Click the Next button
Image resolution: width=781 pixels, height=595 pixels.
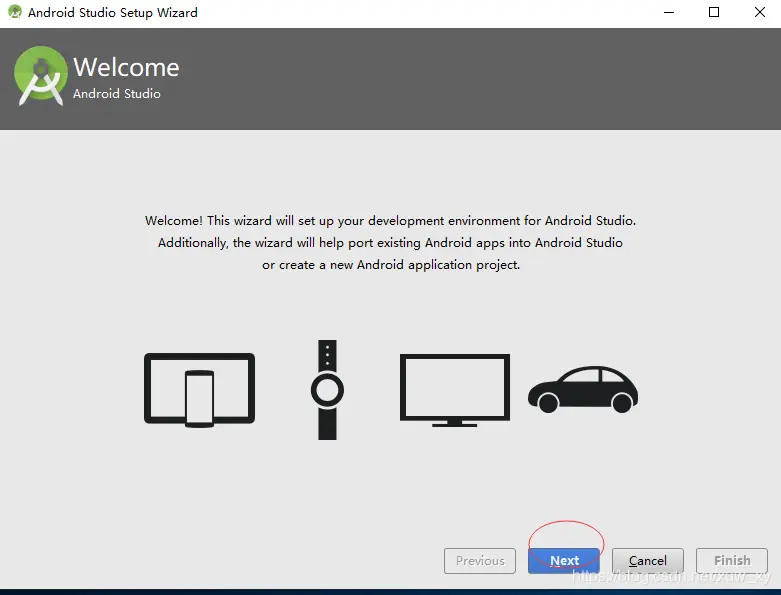click(563, 561)
